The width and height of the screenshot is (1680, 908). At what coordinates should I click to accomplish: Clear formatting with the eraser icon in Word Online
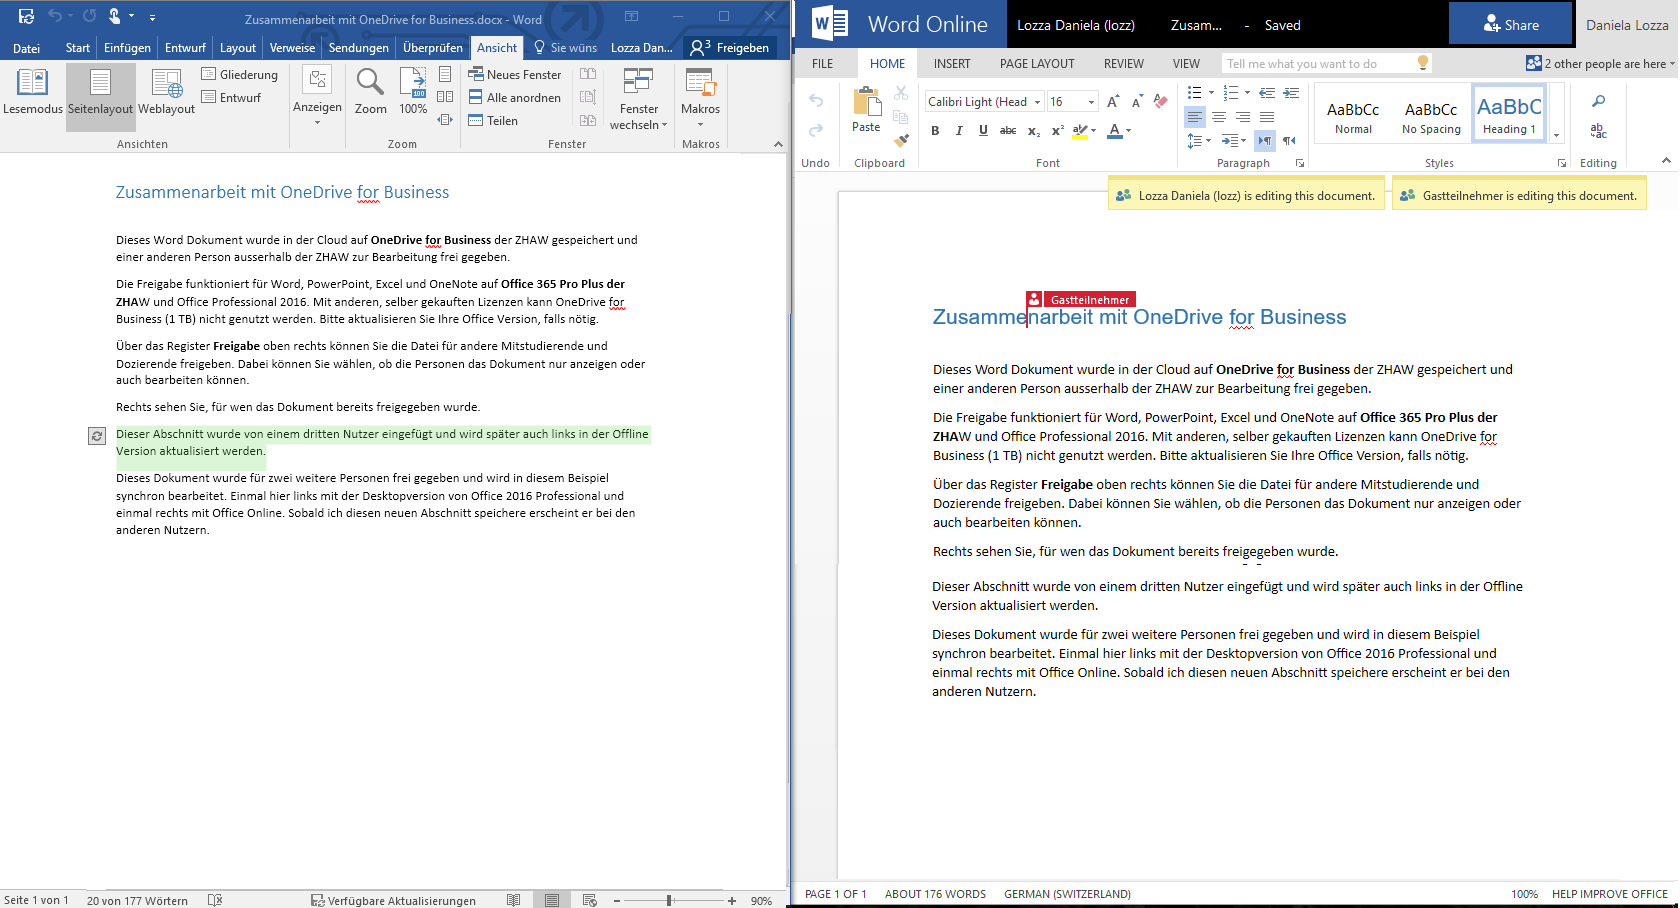[x=1160, y=101]
